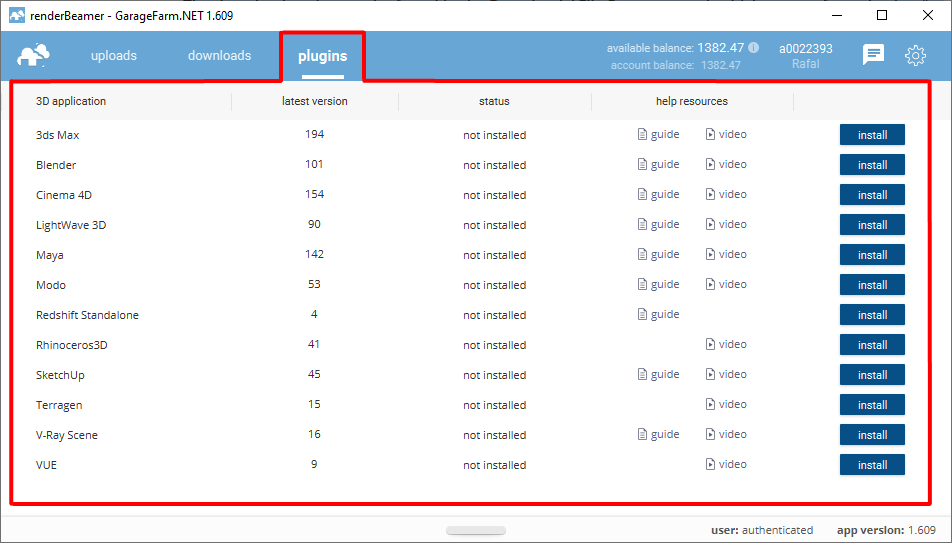Open the V-Ray Scene video

(x=726, y=434)
